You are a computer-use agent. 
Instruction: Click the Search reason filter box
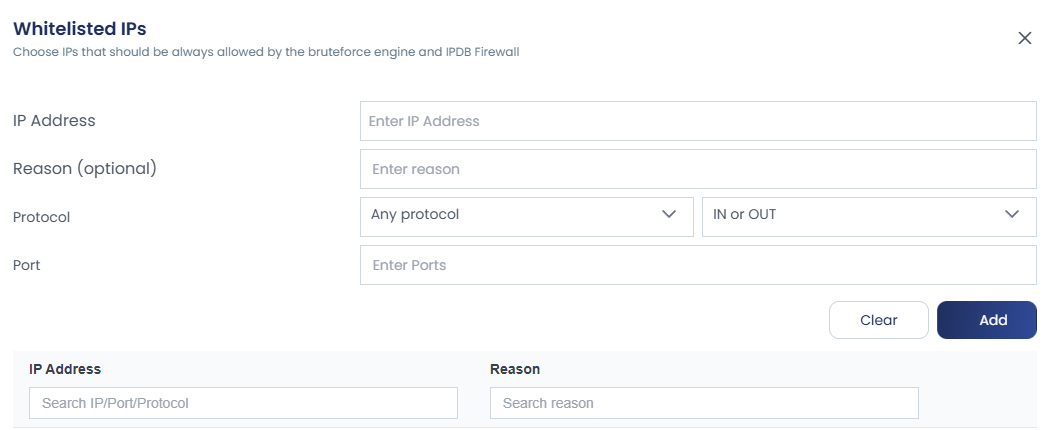pos(703,403)
